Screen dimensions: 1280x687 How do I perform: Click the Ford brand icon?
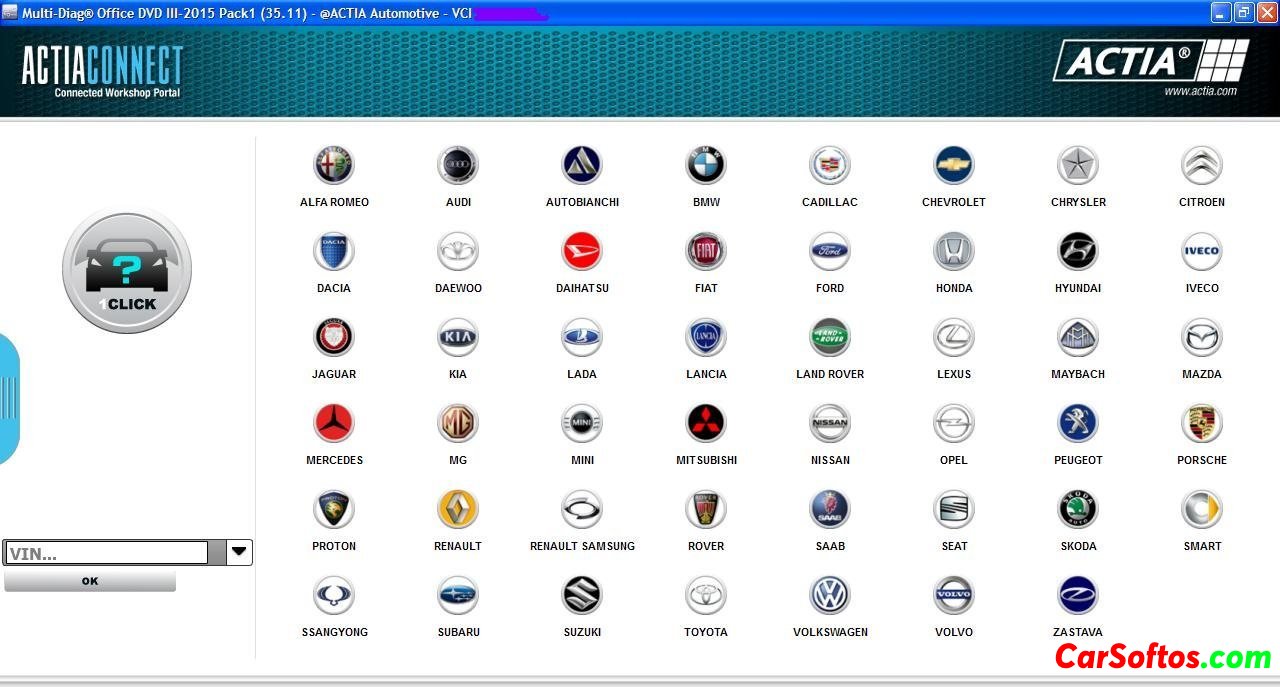(829, 252)
